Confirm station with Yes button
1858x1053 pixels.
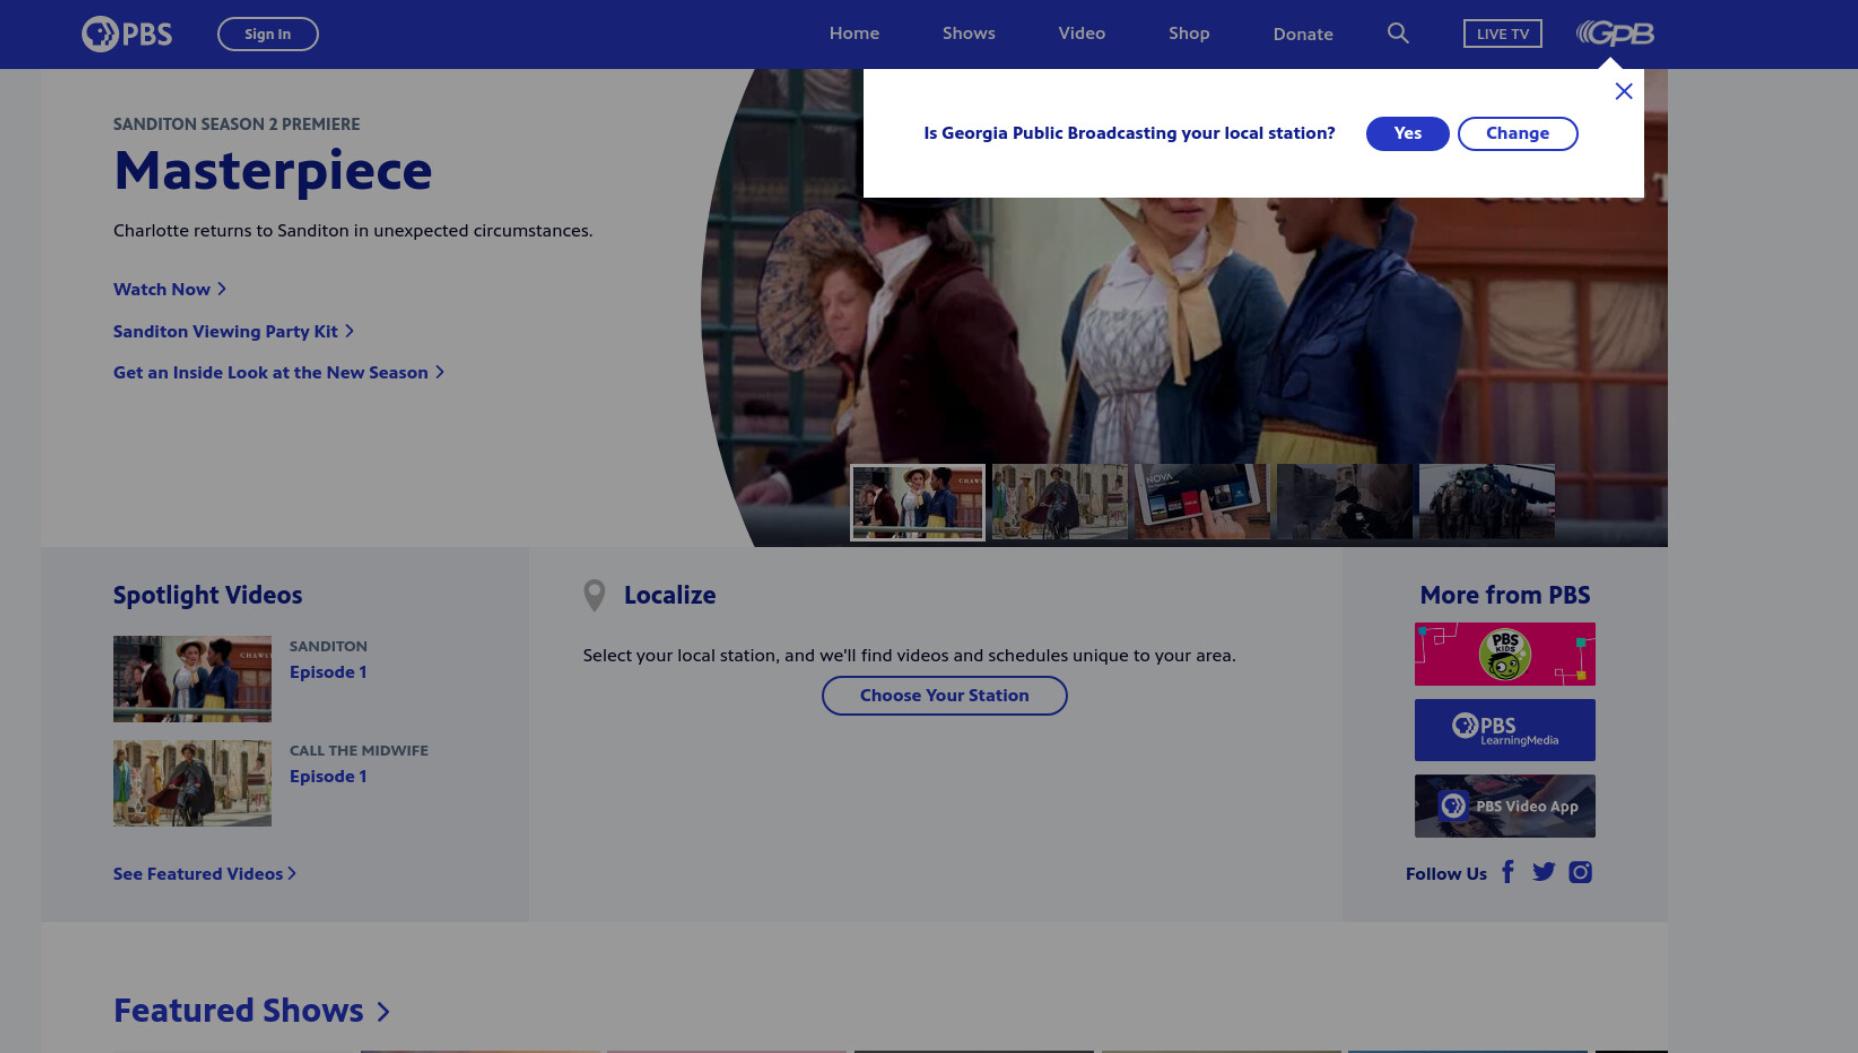pyautogui.click(x=1407, y=133)
